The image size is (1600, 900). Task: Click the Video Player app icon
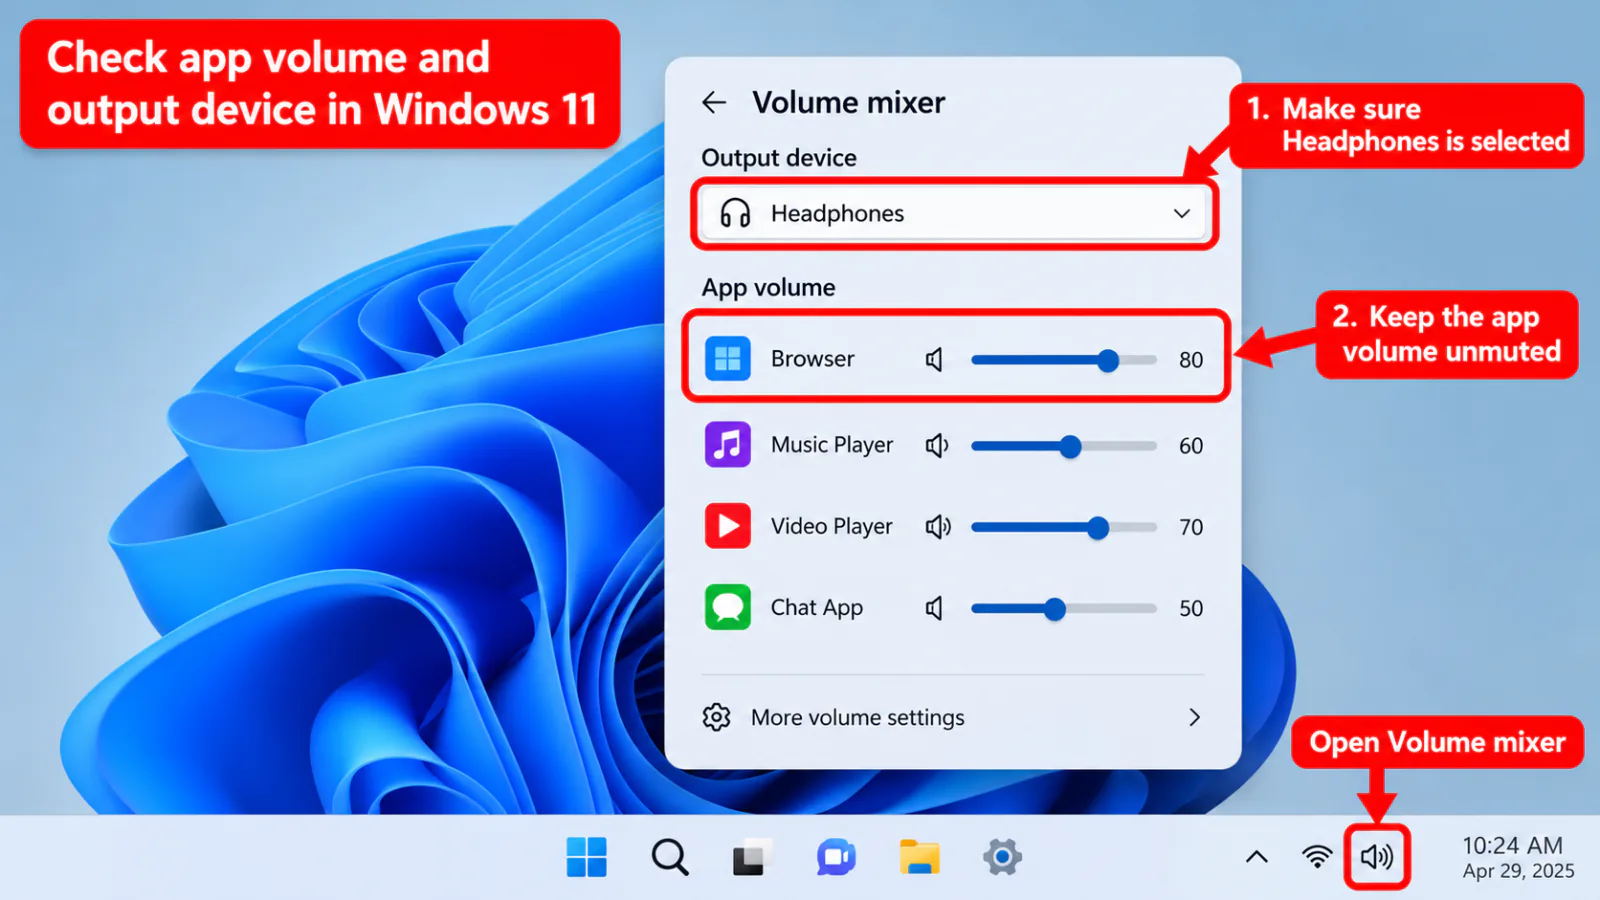[x=728, y=526]
